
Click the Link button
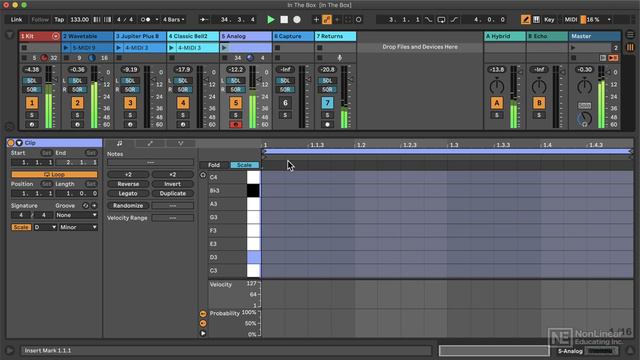pyautogui.click(x=17, y=20)
